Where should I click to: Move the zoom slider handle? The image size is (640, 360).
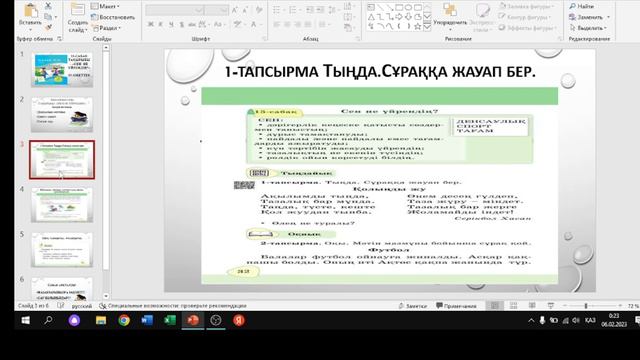(x=586, y=306)
